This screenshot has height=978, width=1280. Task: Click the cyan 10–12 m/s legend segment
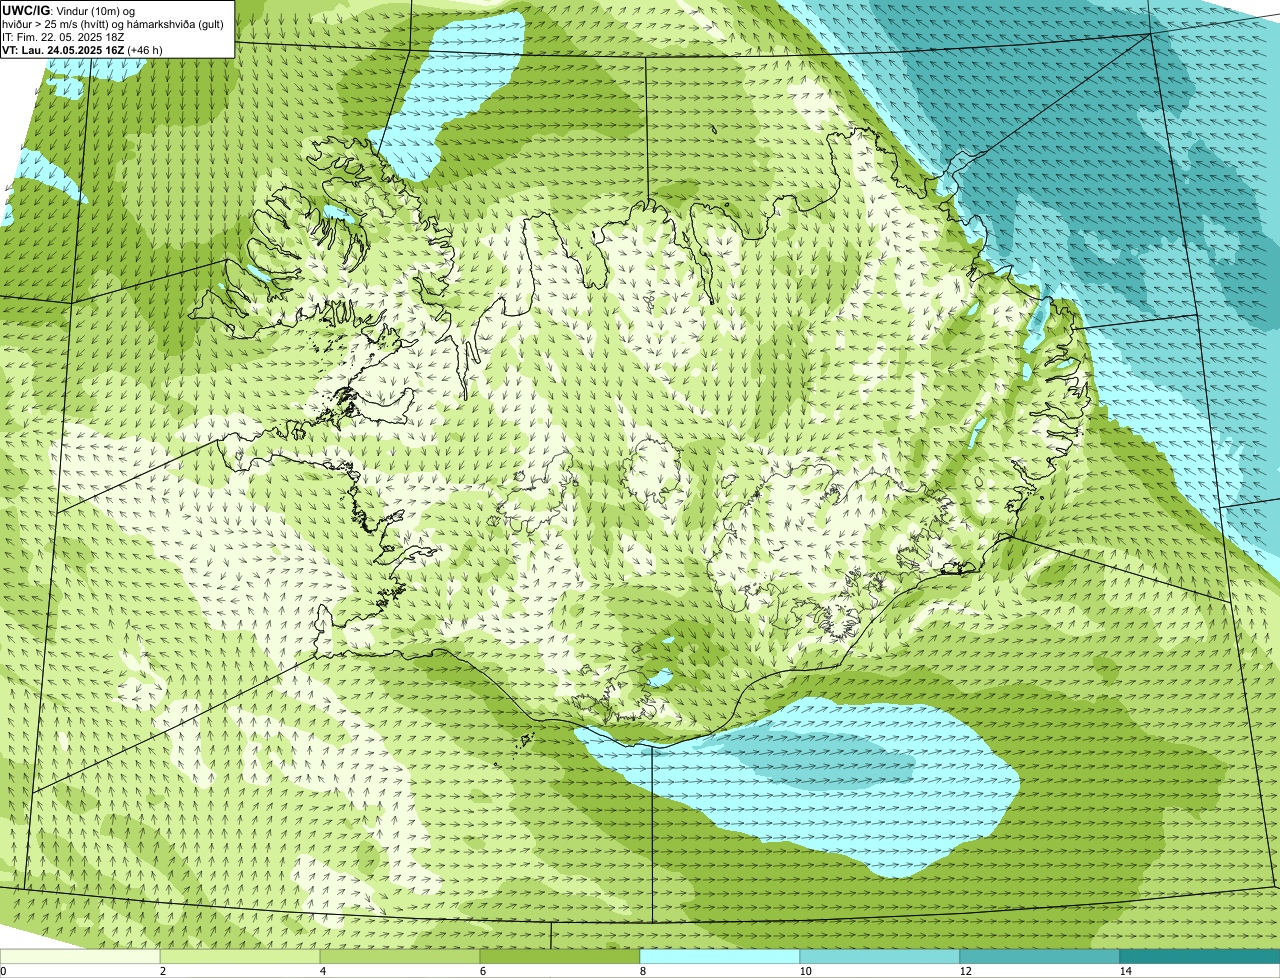click(880, 957)
